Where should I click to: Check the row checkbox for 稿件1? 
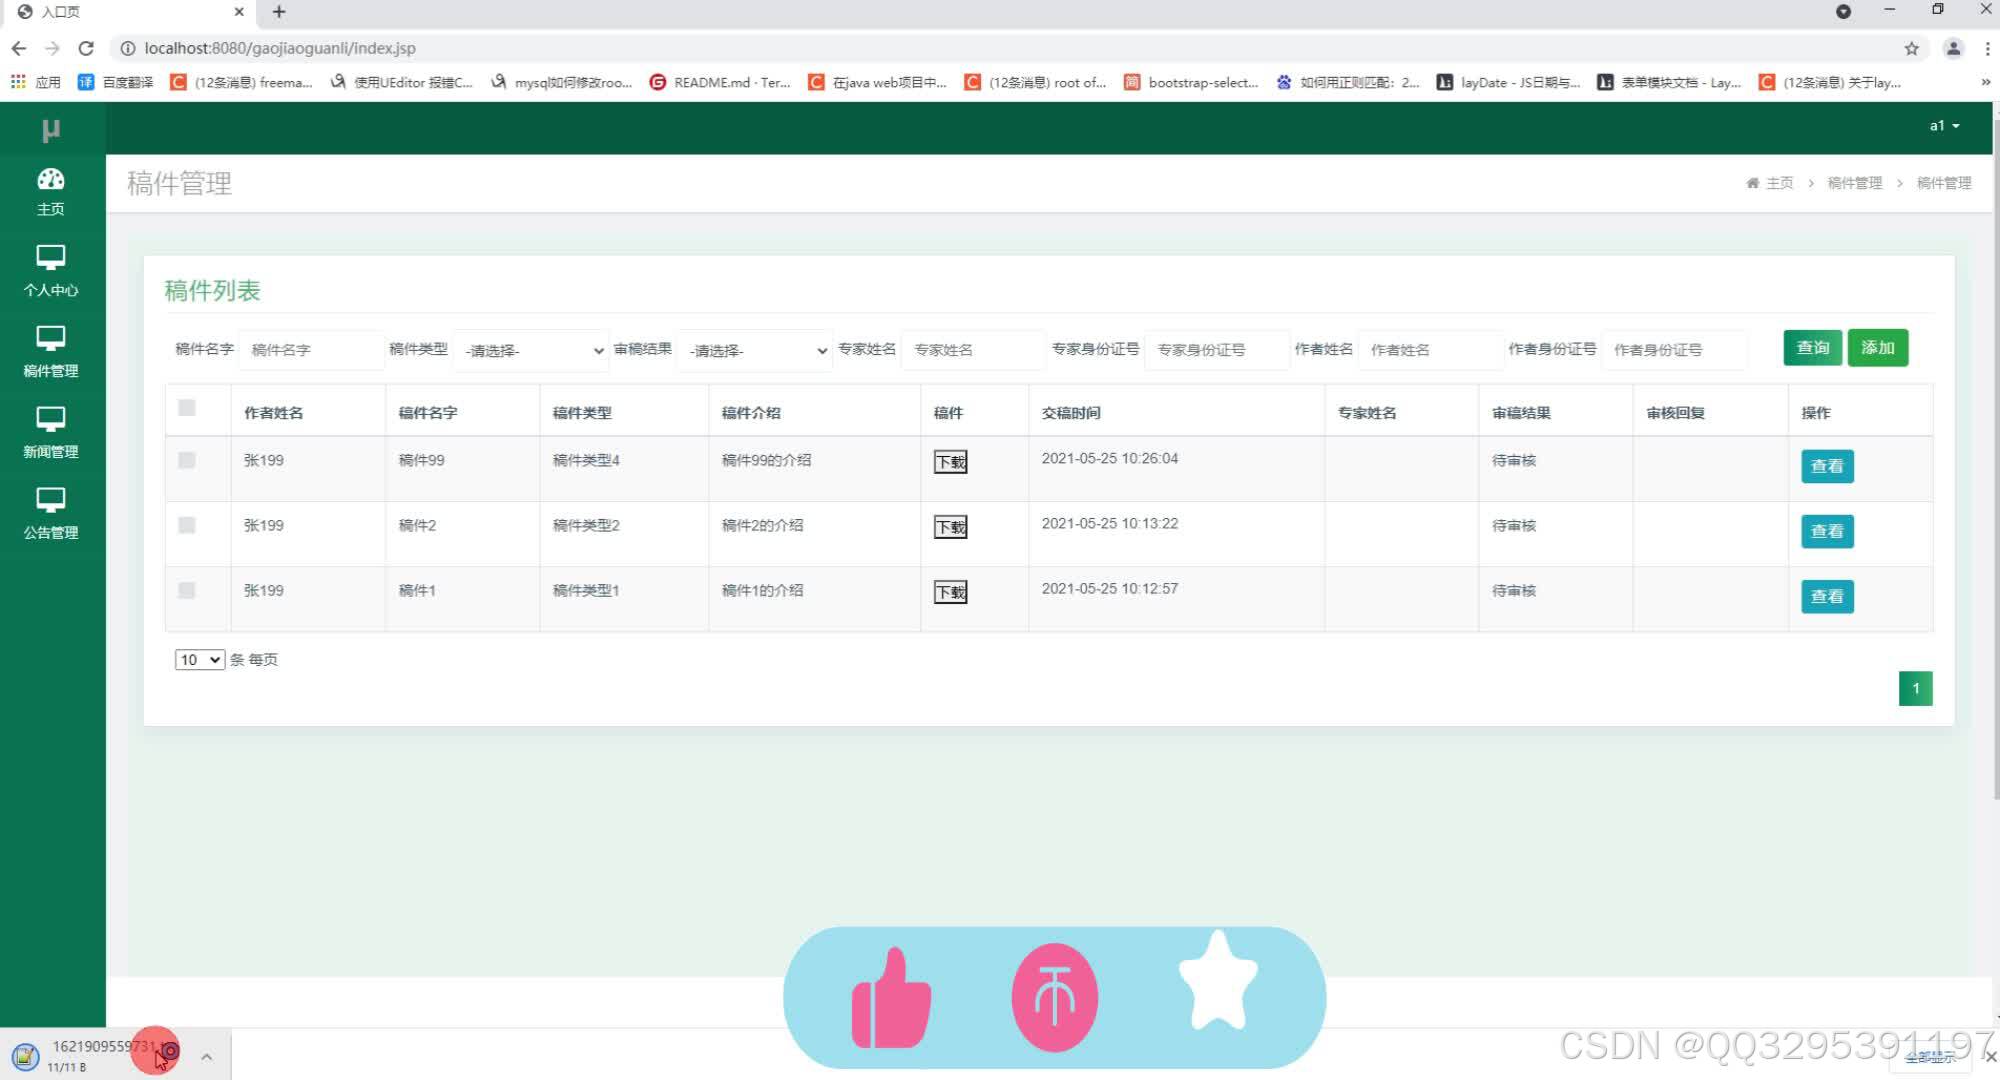click(x=187, y=590)
